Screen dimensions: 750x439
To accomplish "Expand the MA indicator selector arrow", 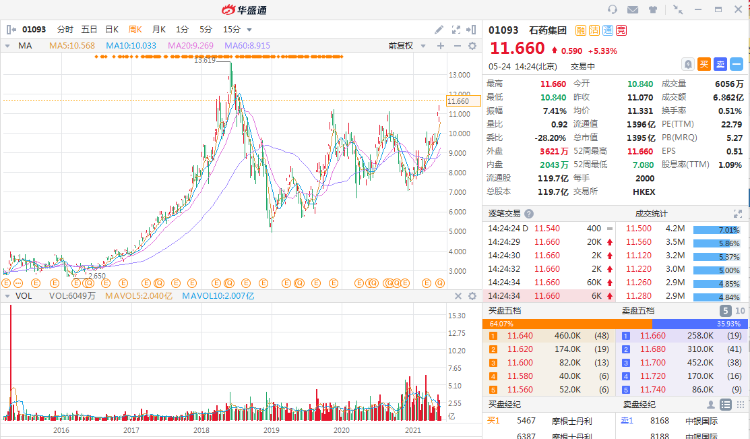I will coord(8,45).
